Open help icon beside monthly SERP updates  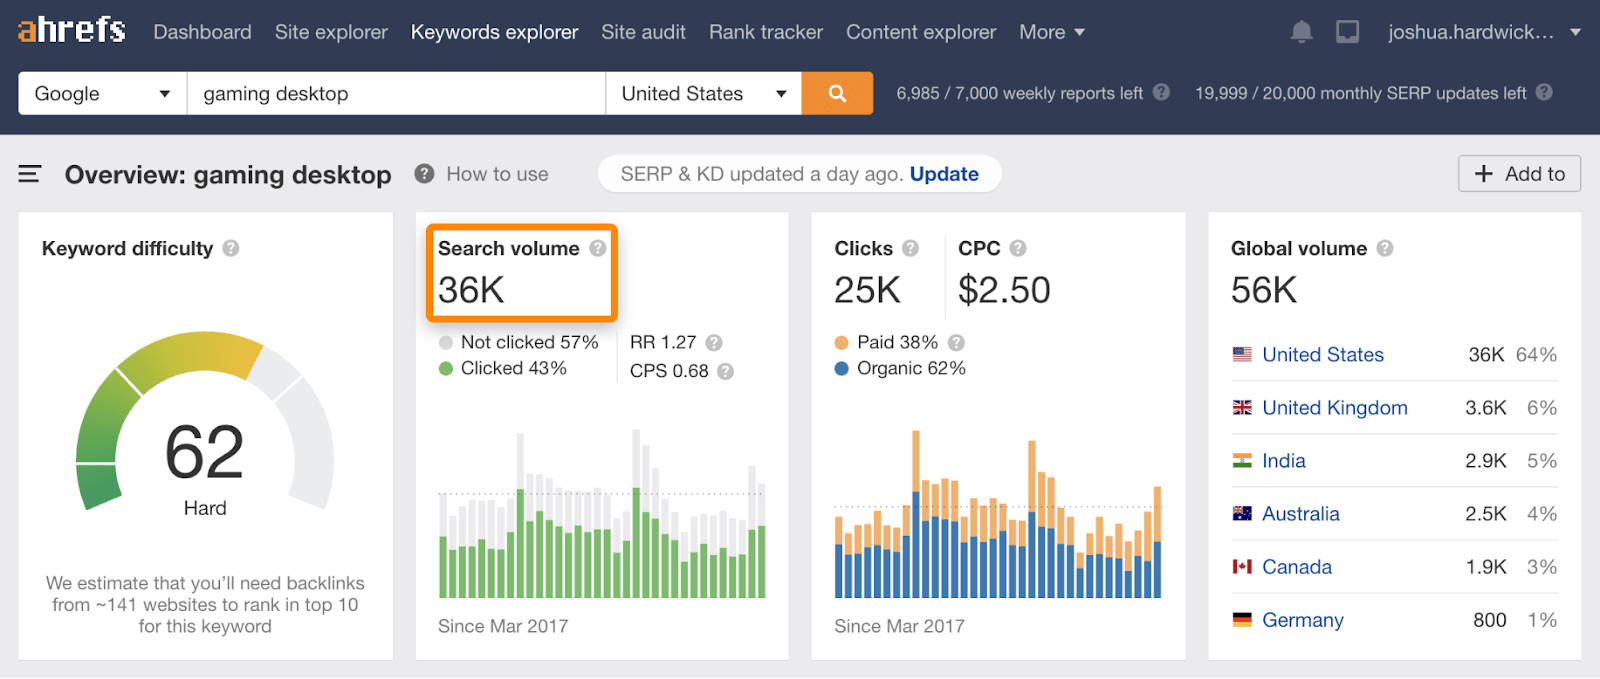tap(1544, 92)
